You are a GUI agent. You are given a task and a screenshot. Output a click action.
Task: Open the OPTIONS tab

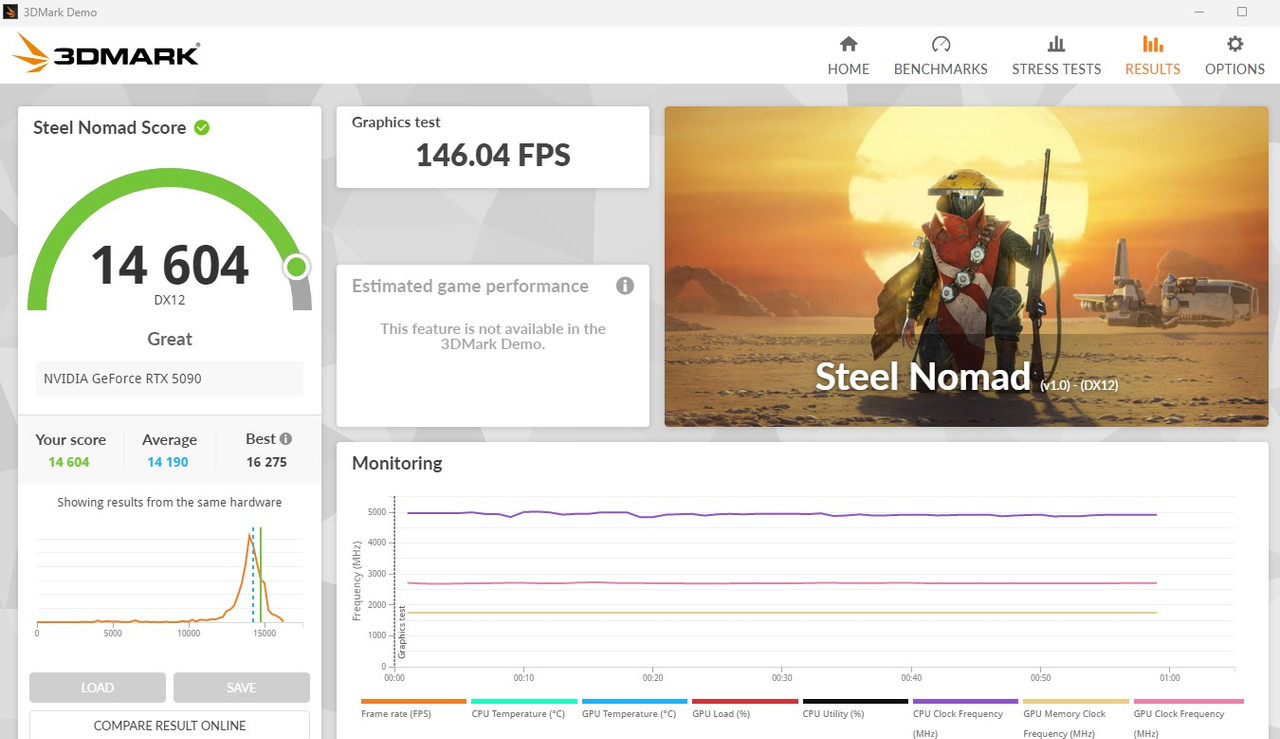click(1235, 56)
